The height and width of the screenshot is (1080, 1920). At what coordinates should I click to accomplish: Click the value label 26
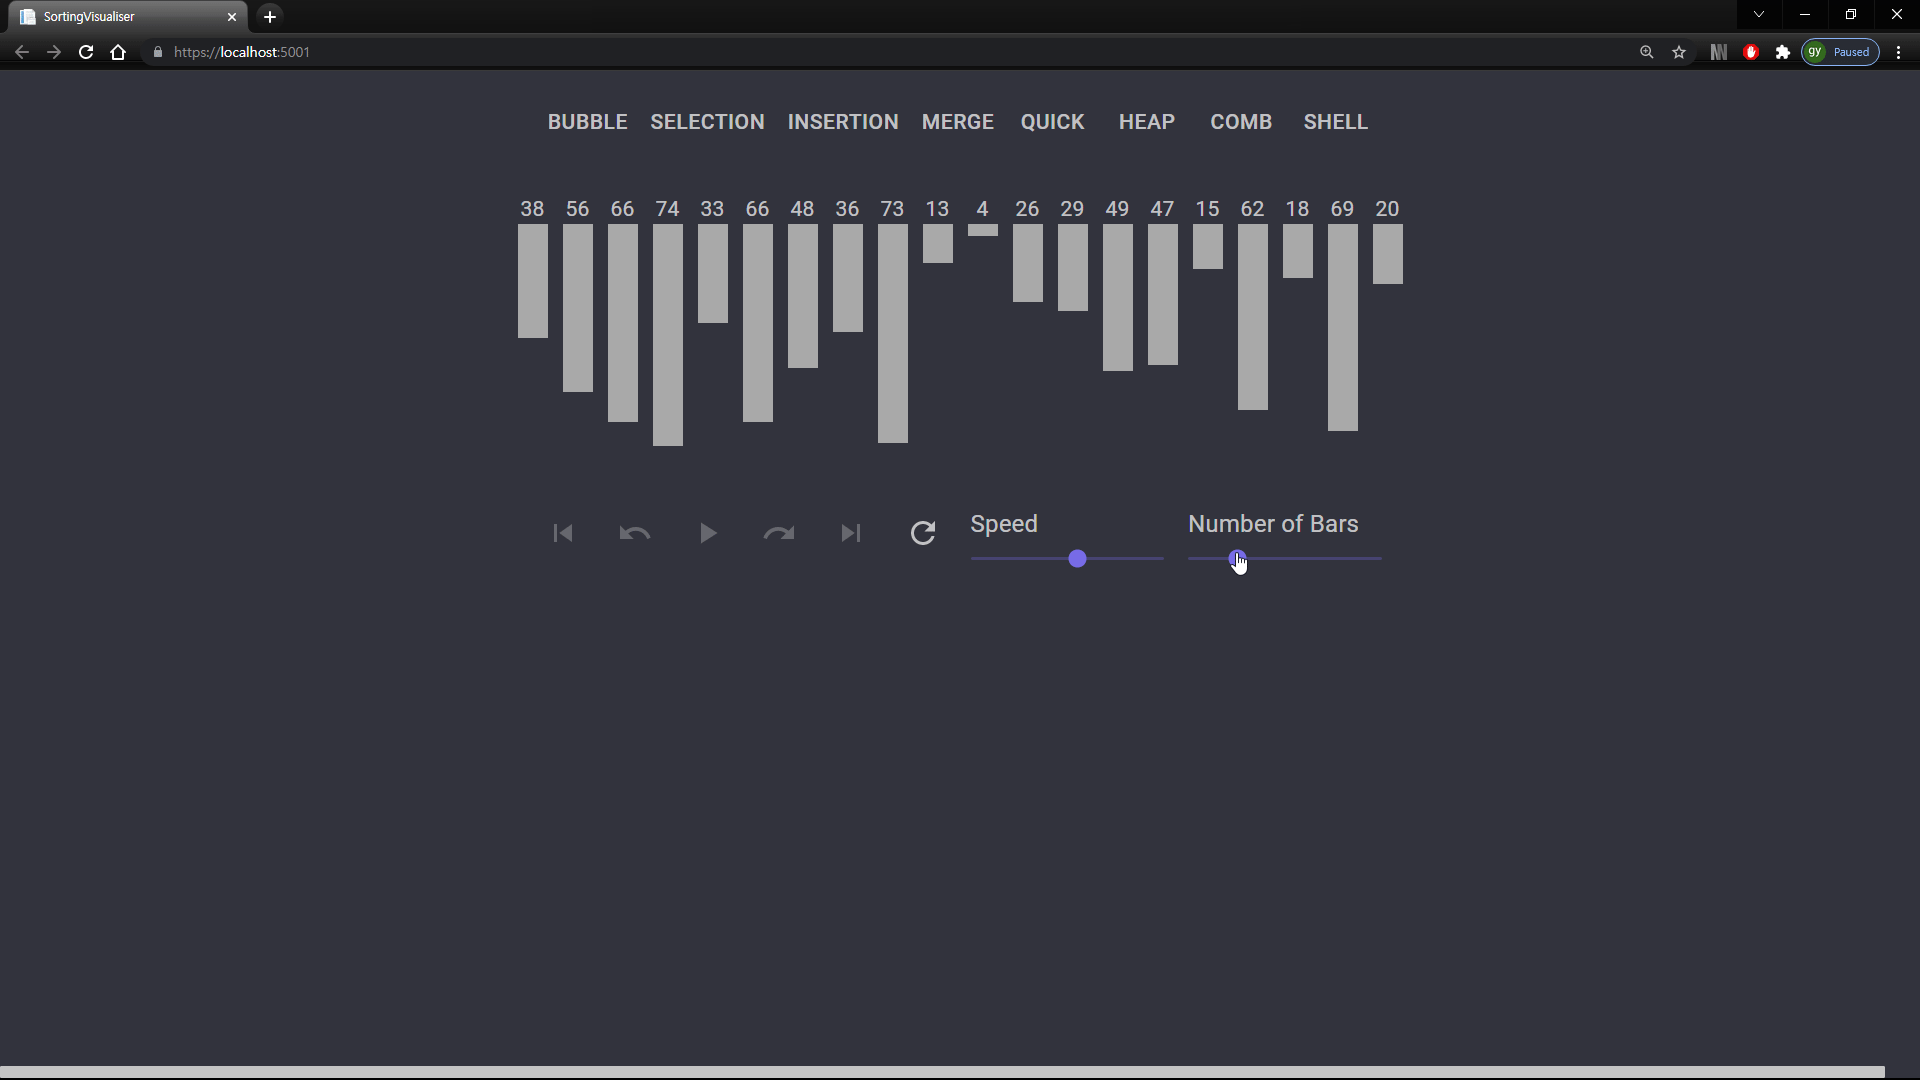pos(1027,209)
